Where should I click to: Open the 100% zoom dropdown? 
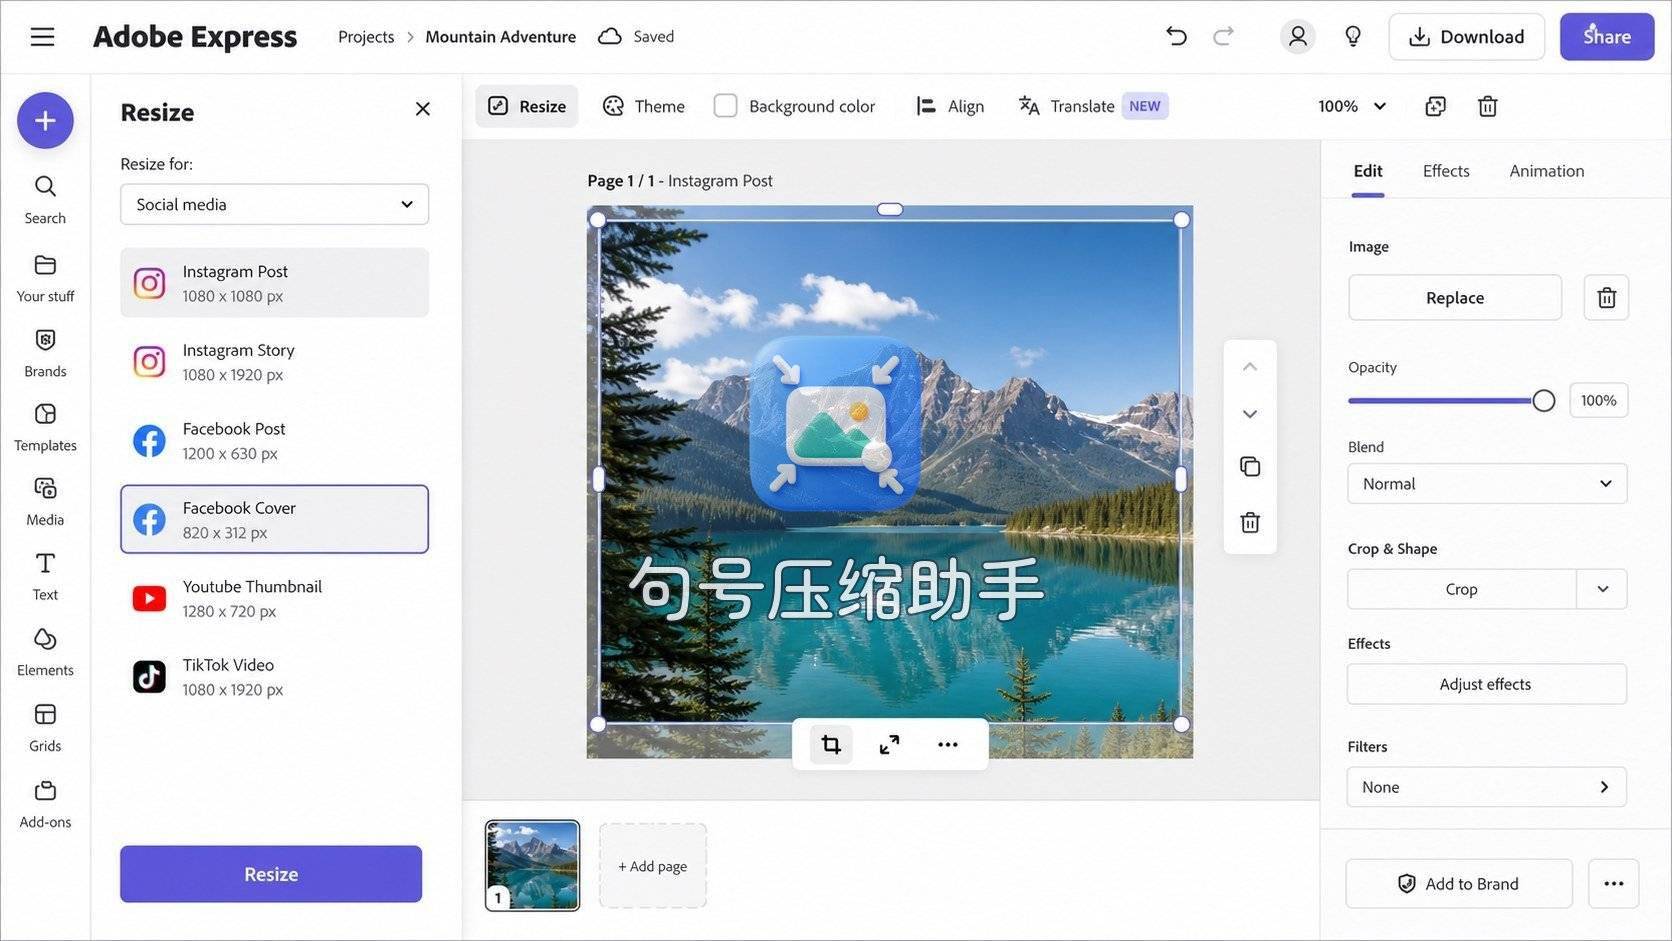[1352, 106]
